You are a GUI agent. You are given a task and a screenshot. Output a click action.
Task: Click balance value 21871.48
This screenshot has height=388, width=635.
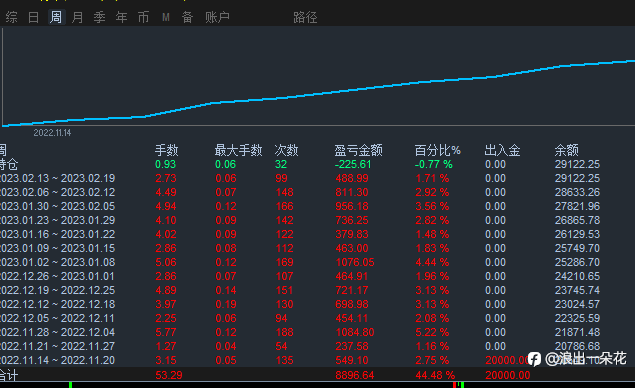pyautogui.click(x=577, y=333)
